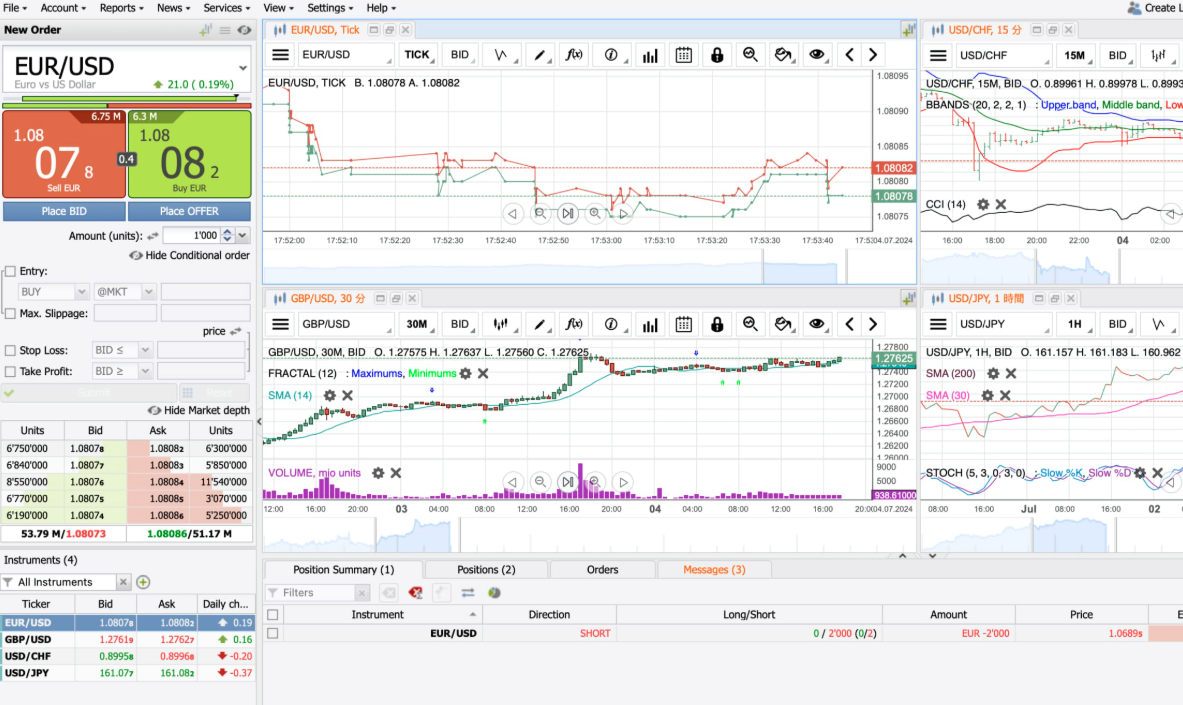This screenshot has height=705, width=1183.
Task: Click the red Sell EUR price tile
Action: pyautogui.click(x=63, y=154)
